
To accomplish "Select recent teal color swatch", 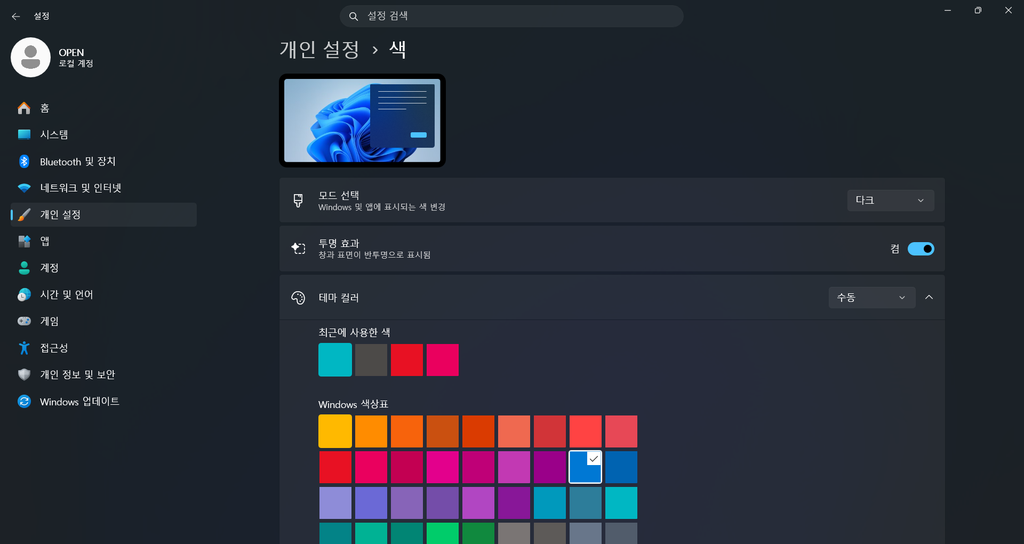I will pos(335,360).
